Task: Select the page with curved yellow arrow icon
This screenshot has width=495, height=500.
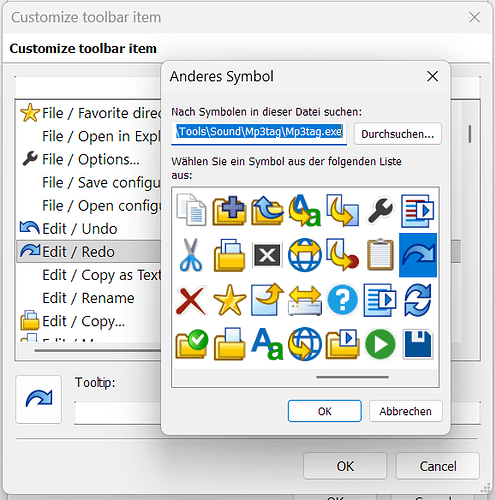Action: [x=267, y=299]
